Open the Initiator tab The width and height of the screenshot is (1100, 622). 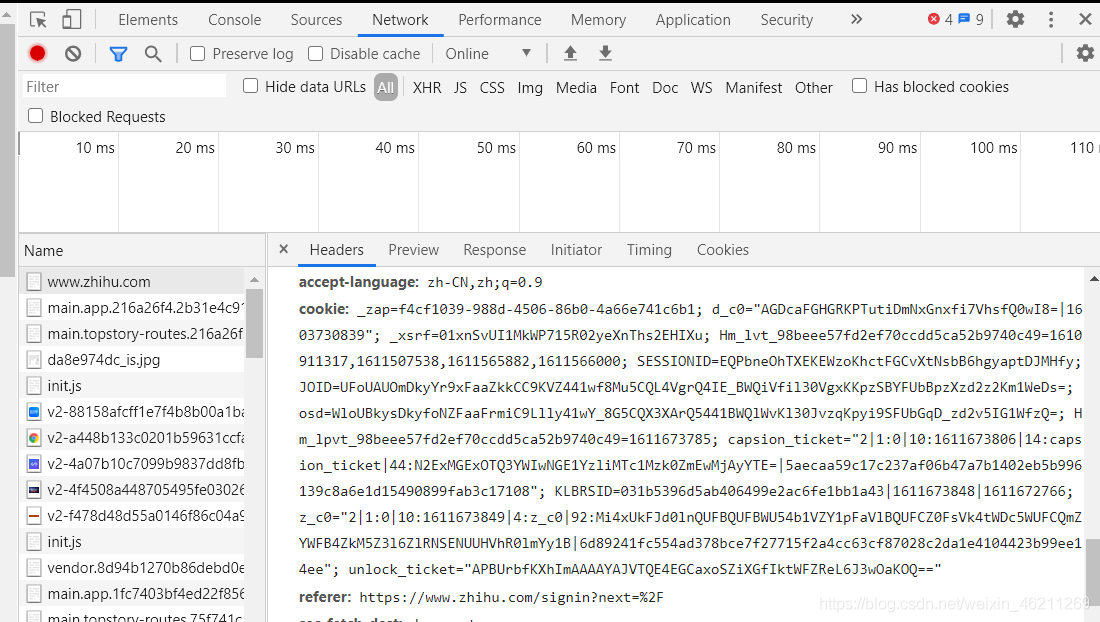pos(576,250)
